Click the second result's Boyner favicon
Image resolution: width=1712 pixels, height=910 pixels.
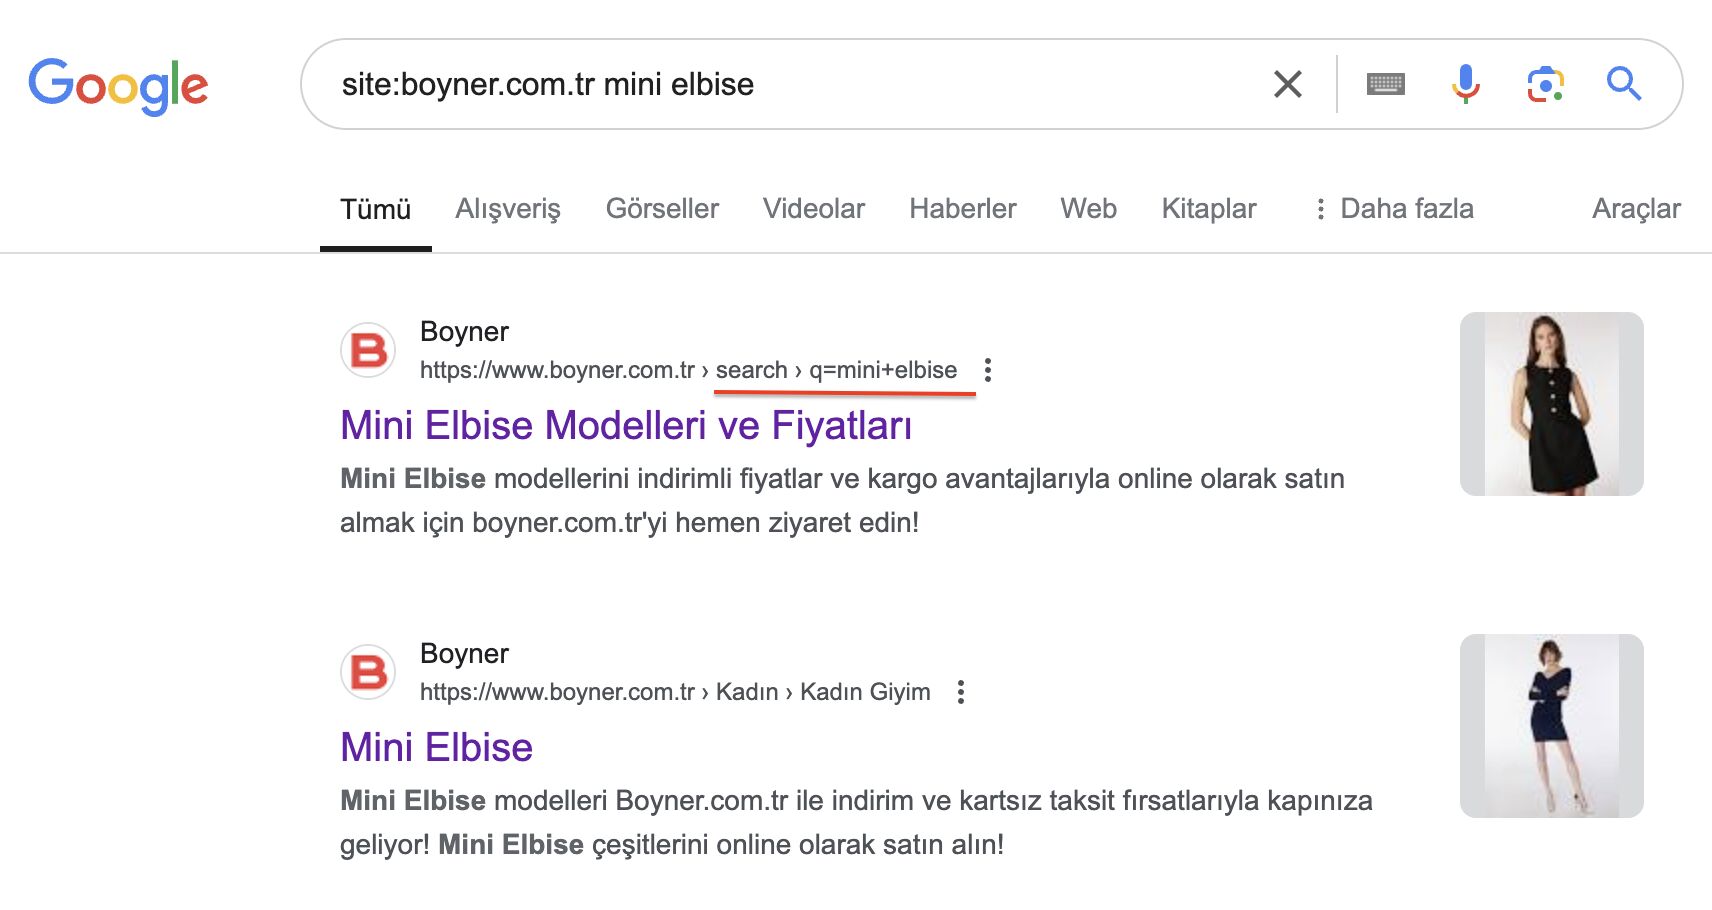click(369, 672)
